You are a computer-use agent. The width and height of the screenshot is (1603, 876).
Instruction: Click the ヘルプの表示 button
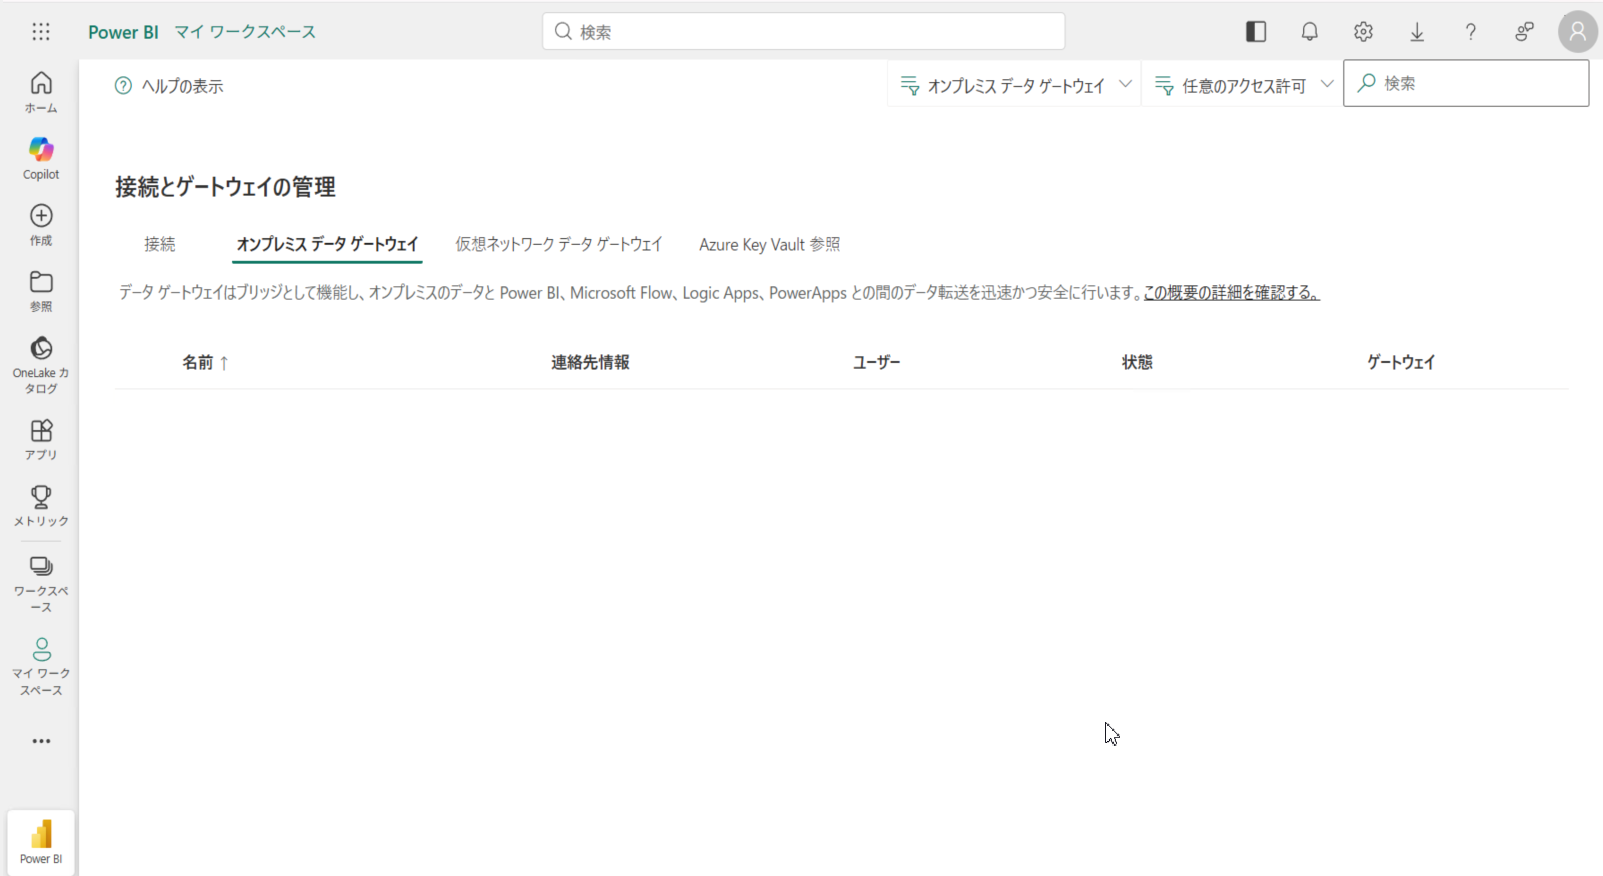(x=169, y=86)
